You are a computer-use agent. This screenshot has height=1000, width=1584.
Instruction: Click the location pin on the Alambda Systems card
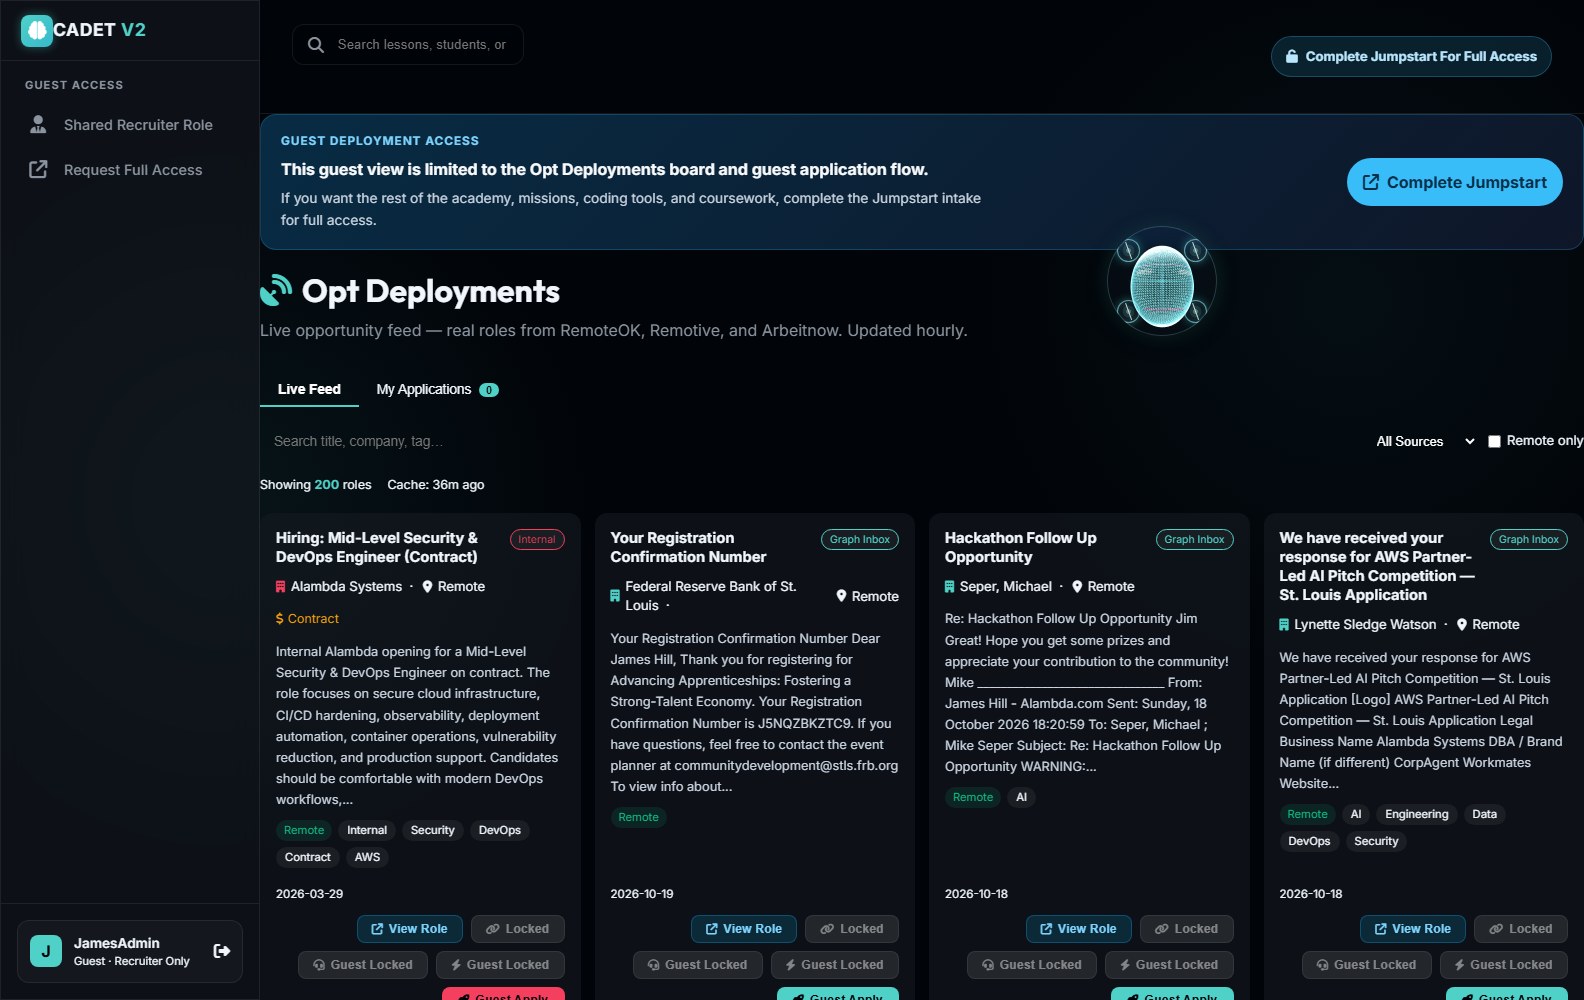click(x=427, y=587)
